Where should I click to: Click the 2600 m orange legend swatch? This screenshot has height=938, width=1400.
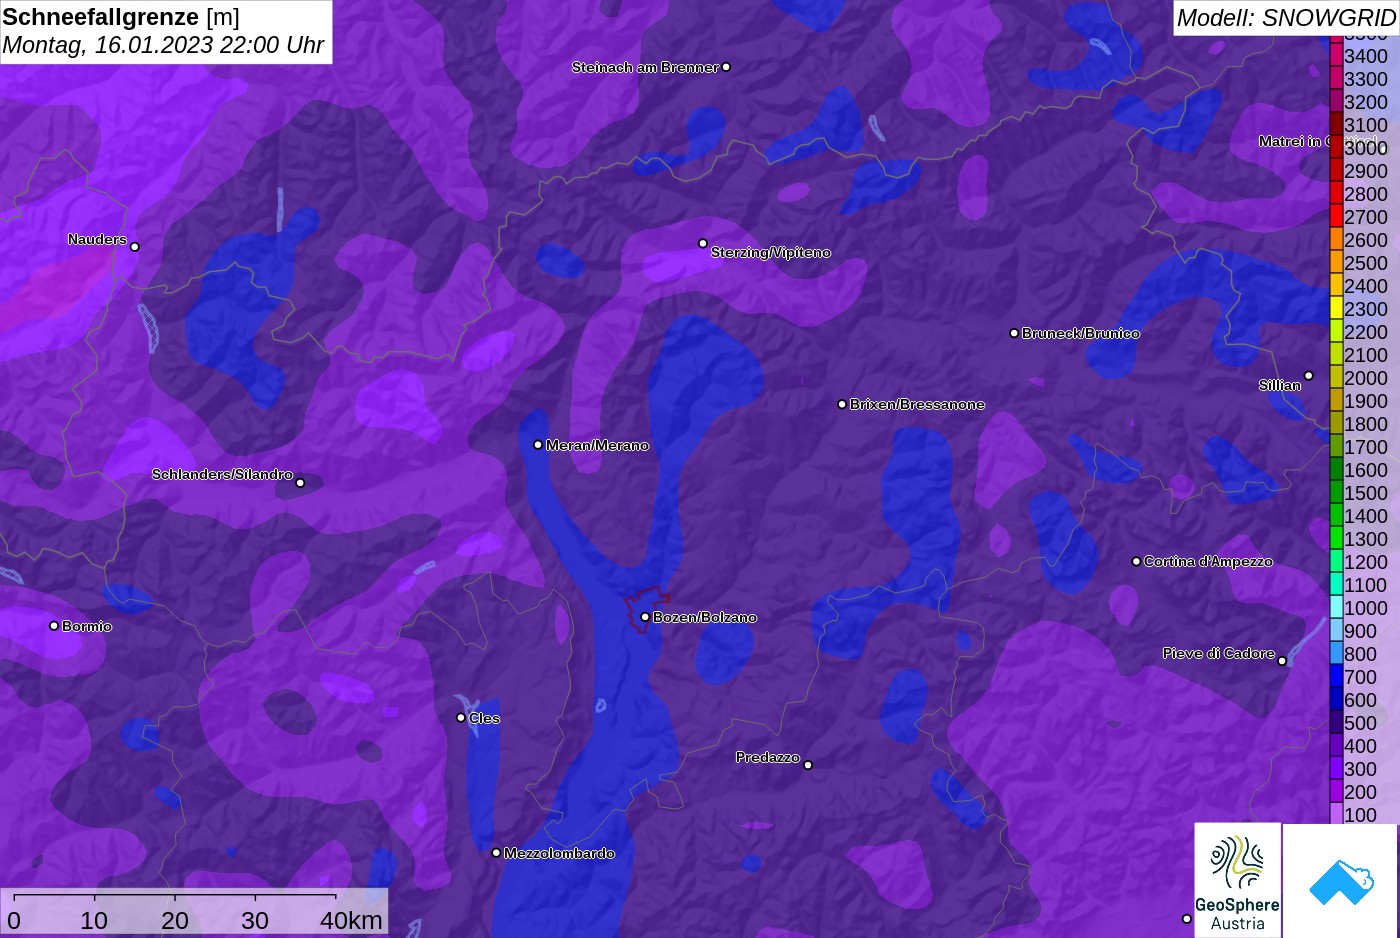1336,239
